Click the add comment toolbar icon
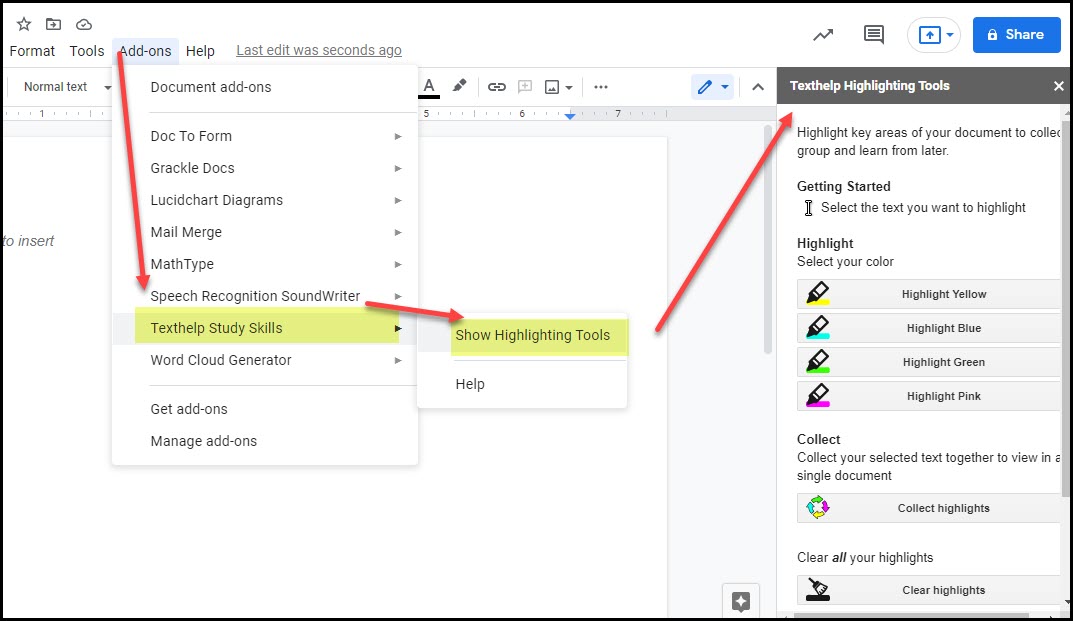 tap(525, 87)
